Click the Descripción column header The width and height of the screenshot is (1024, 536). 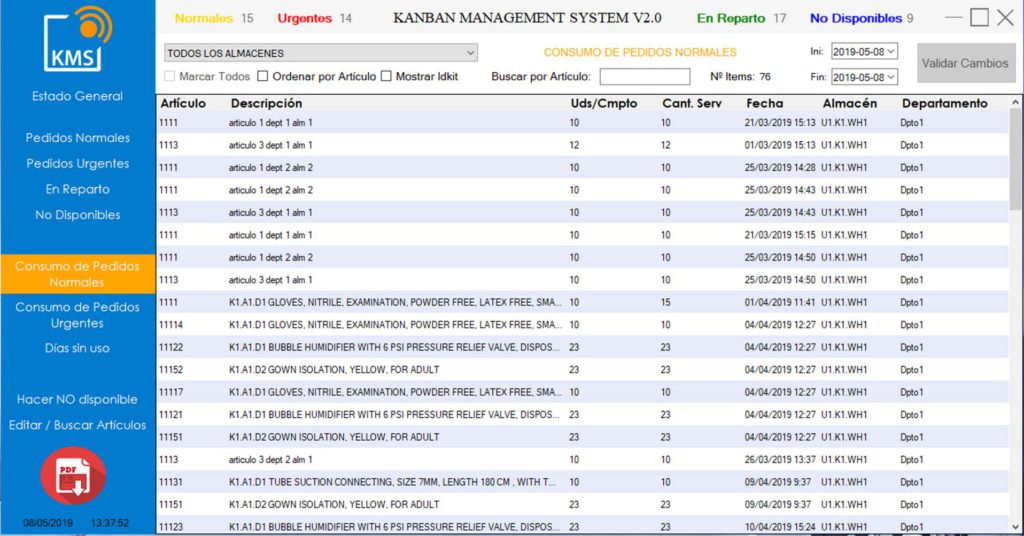pyautogui.click(x=266, y=103)
